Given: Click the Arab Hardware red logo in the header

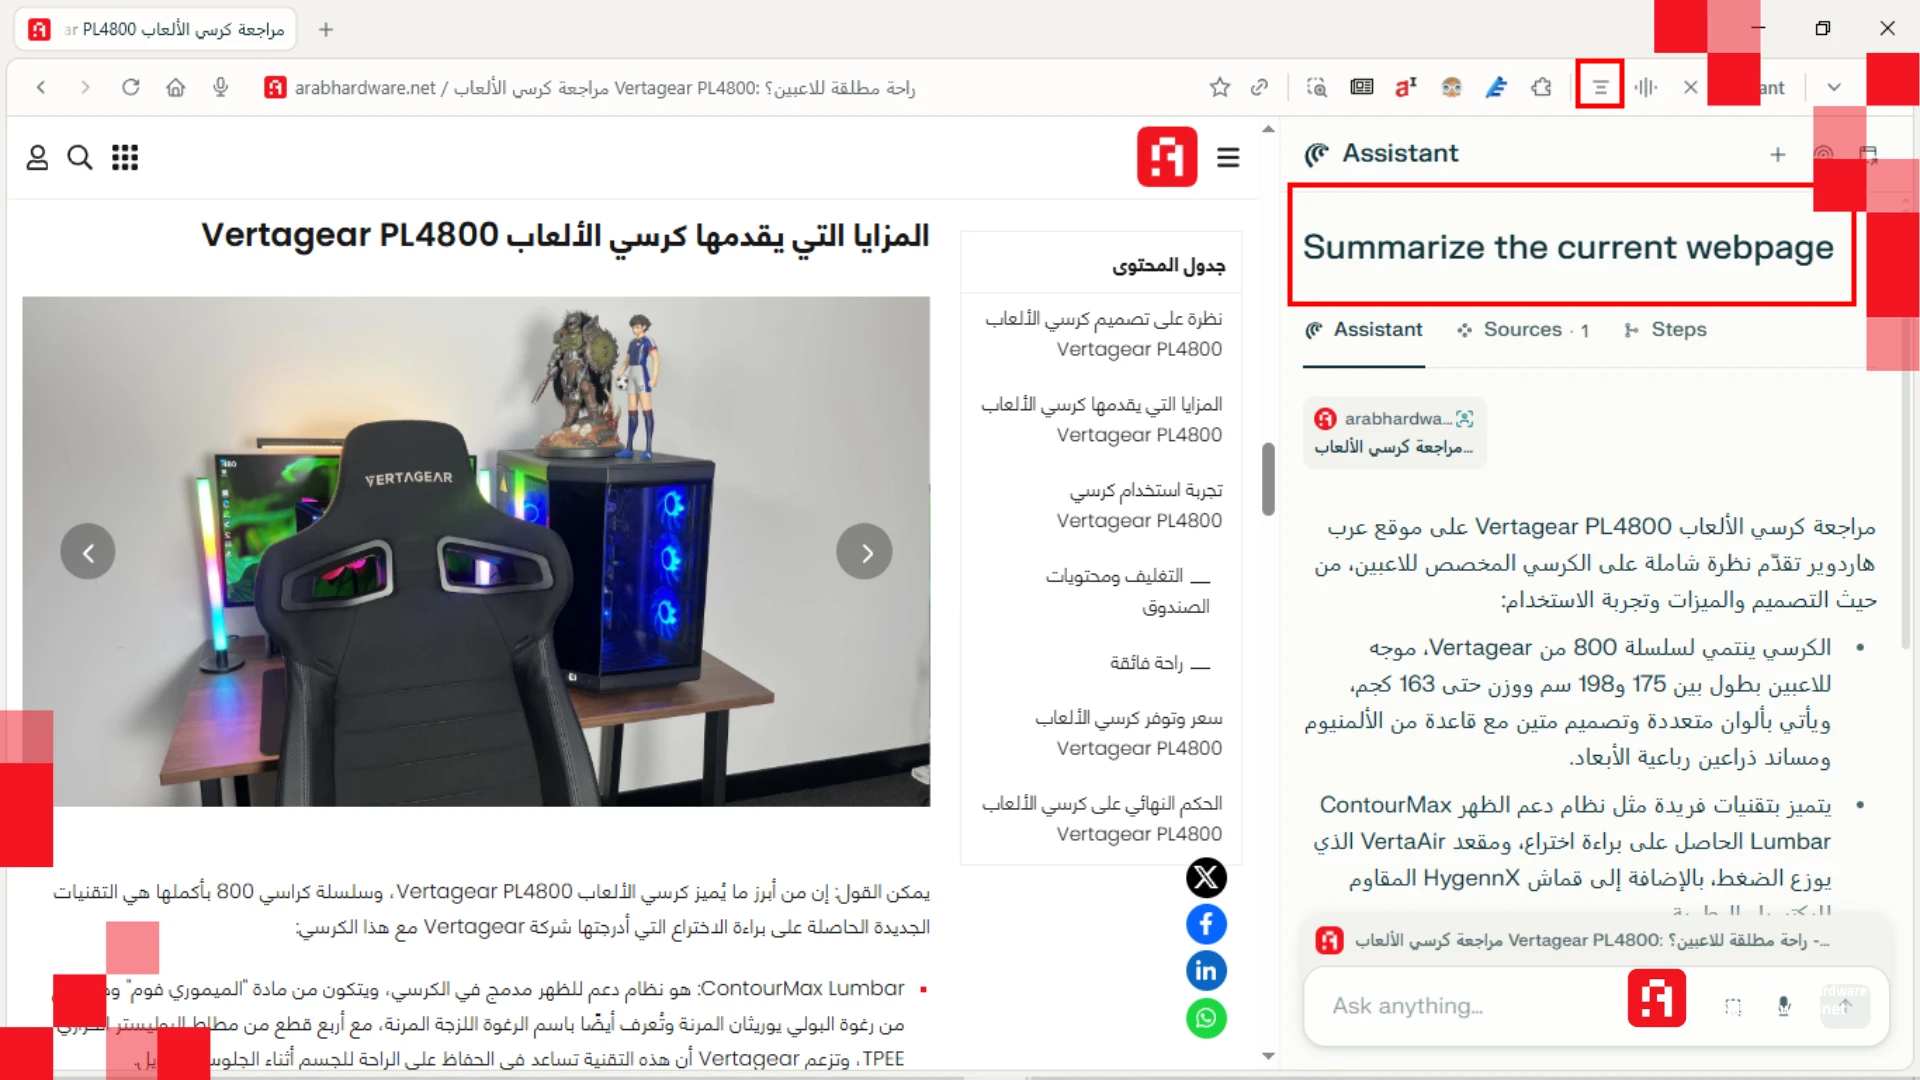Looking at the screenshot, I should tap(1167, 157).
